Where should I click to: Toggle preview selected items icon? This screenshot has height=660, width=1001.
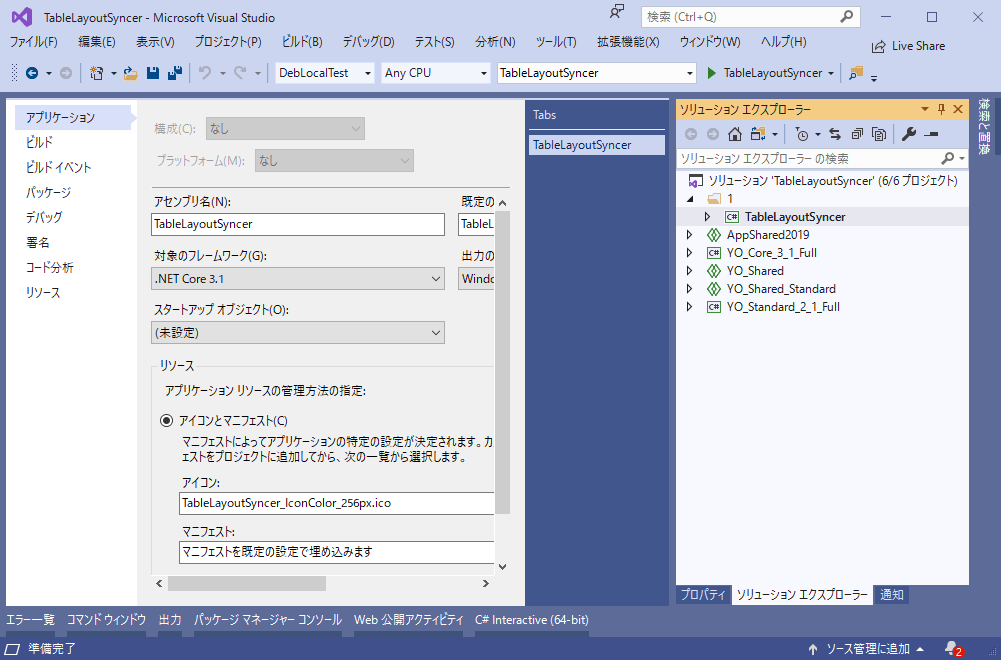tap(931, 134)
